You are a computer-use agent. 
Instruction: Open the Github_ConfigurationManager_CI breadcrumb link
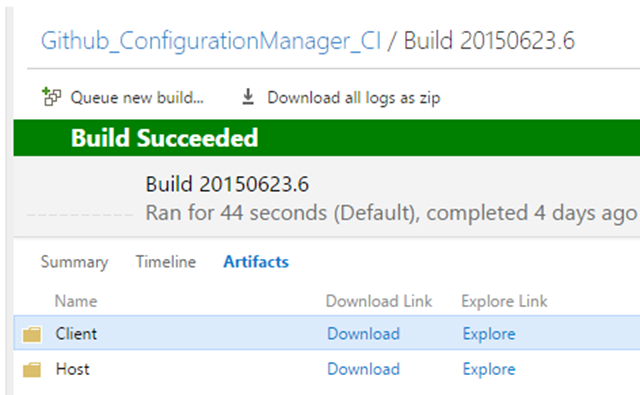(x=211, y=41)
